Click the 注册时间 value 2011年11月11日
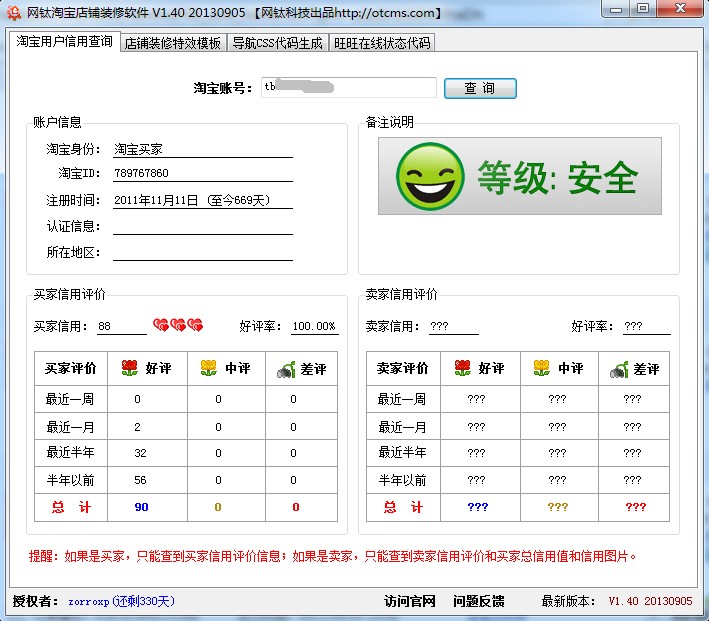This screenshot has height=621, width=709. coord(156,200)
